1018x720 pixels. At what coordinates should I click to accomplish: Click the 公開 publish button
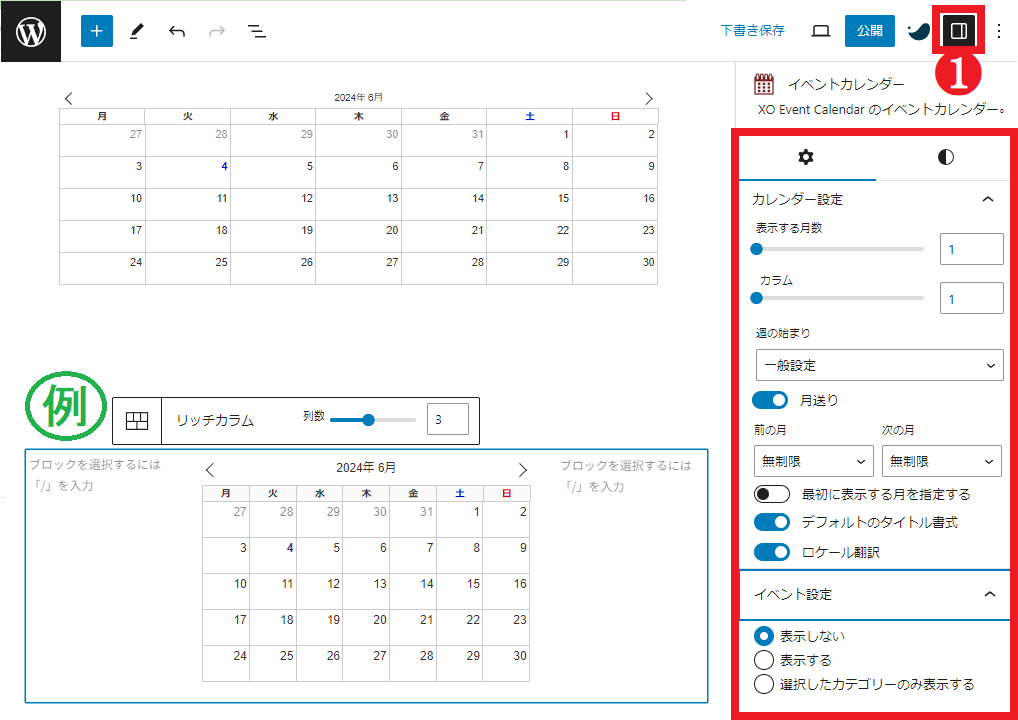click(869, 31)
